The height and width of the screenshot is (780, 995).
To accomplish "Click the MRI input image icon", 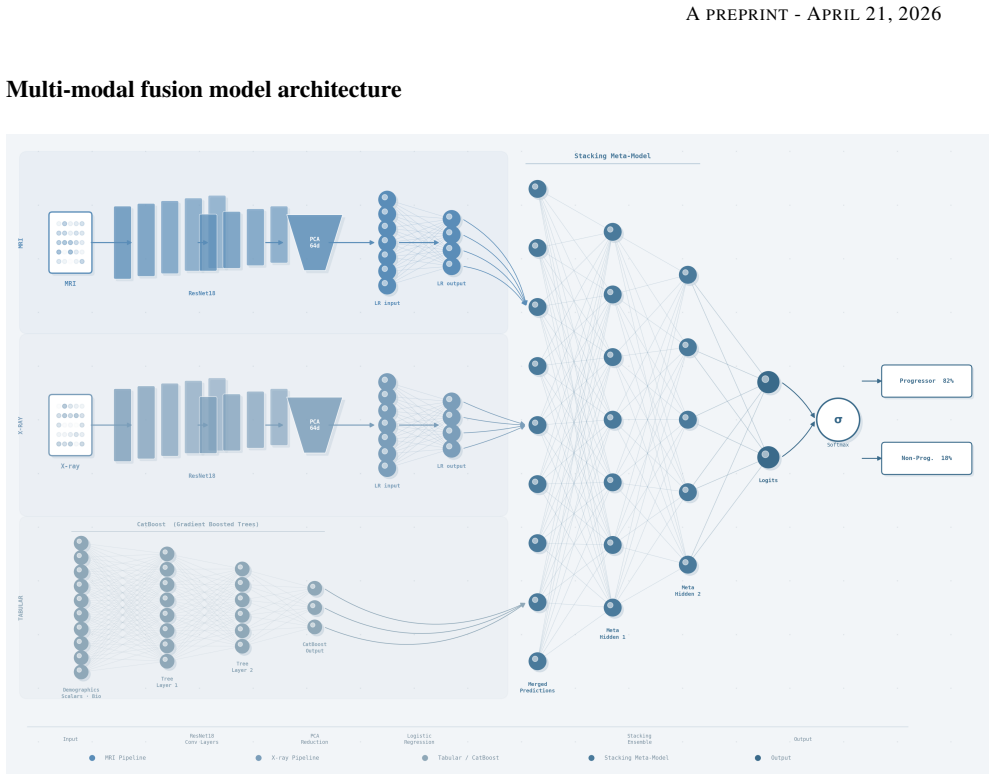I will pyautogui.click(x=70, y=242).
